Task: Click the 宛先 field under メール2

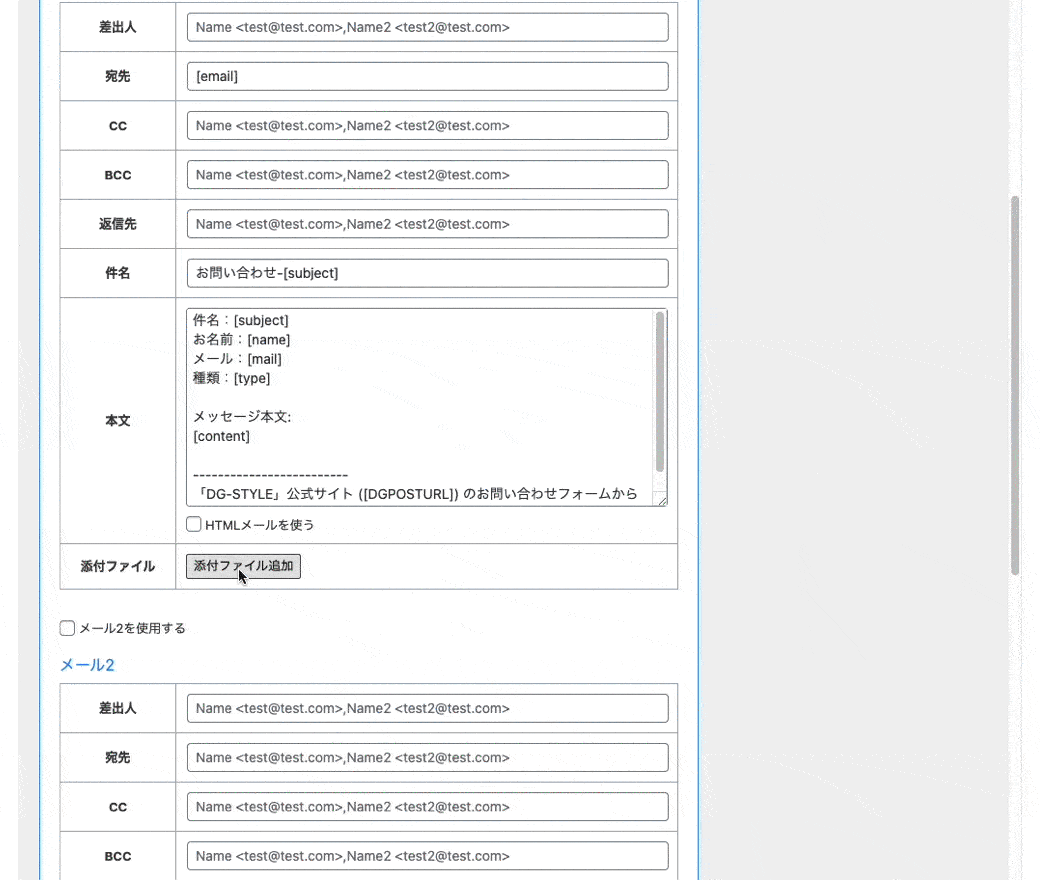Action: click(427, 757)
